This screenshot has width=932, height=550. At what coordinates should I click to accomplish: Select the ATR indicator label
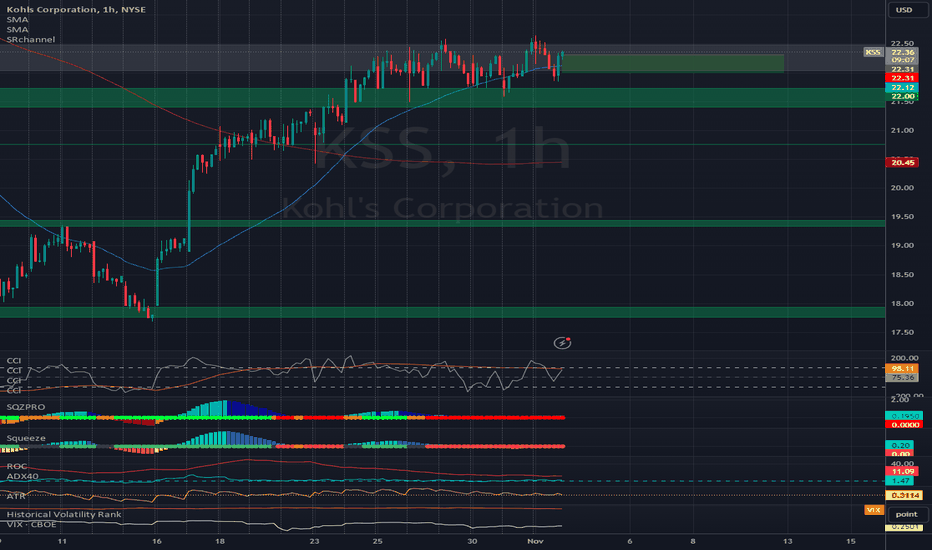click(x=16, y=496)
